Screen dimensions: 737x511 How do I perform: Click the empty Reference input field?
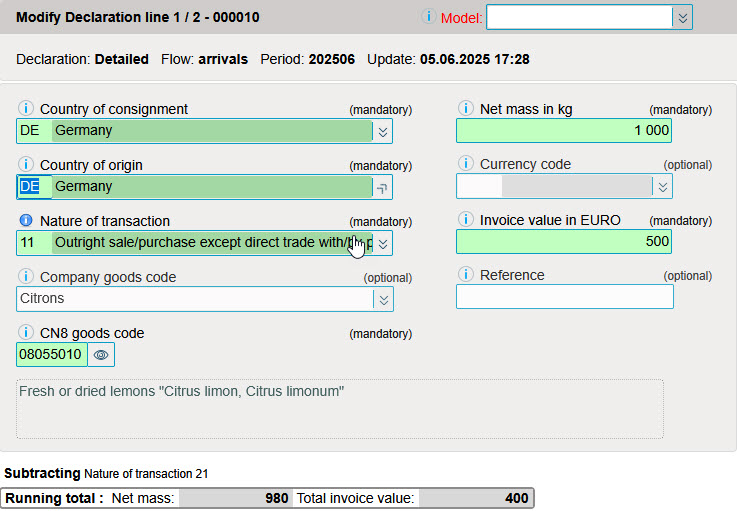pos(564,297)
